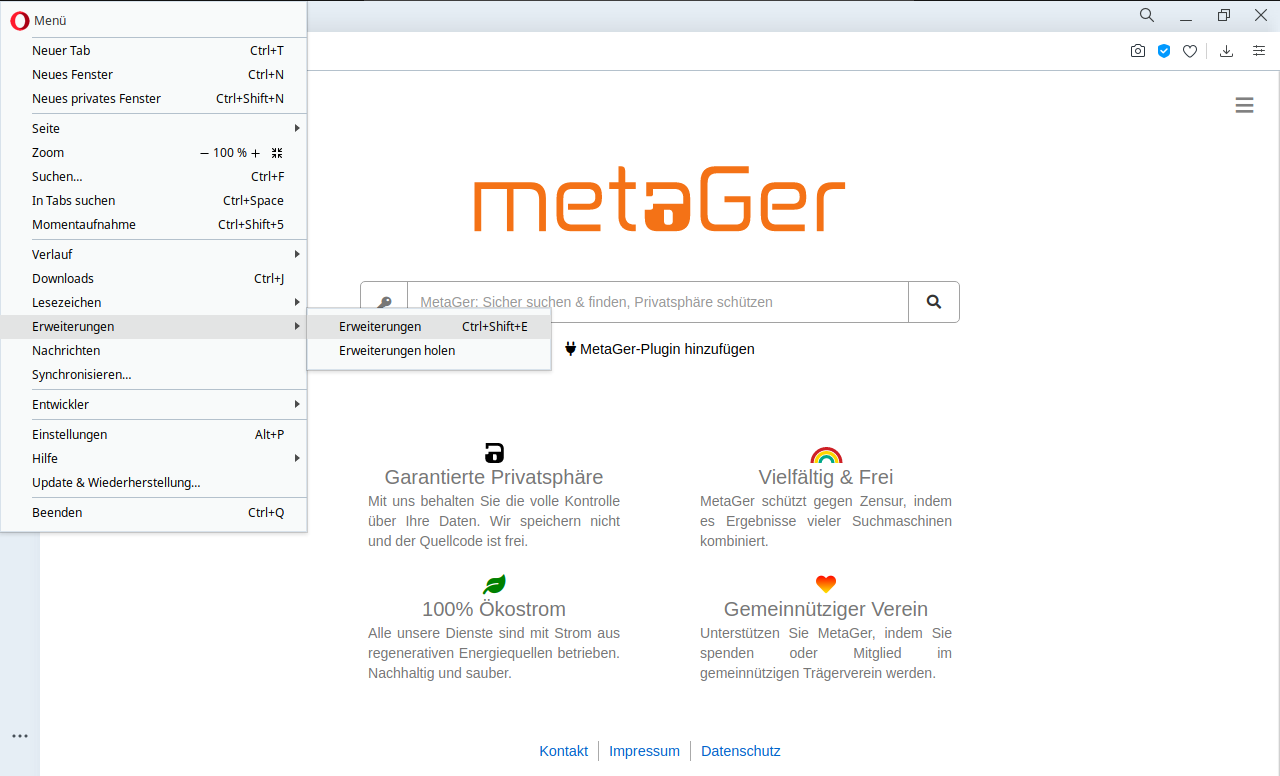Click the green leaf icon above Ökostrom

[x=494, y=584]
